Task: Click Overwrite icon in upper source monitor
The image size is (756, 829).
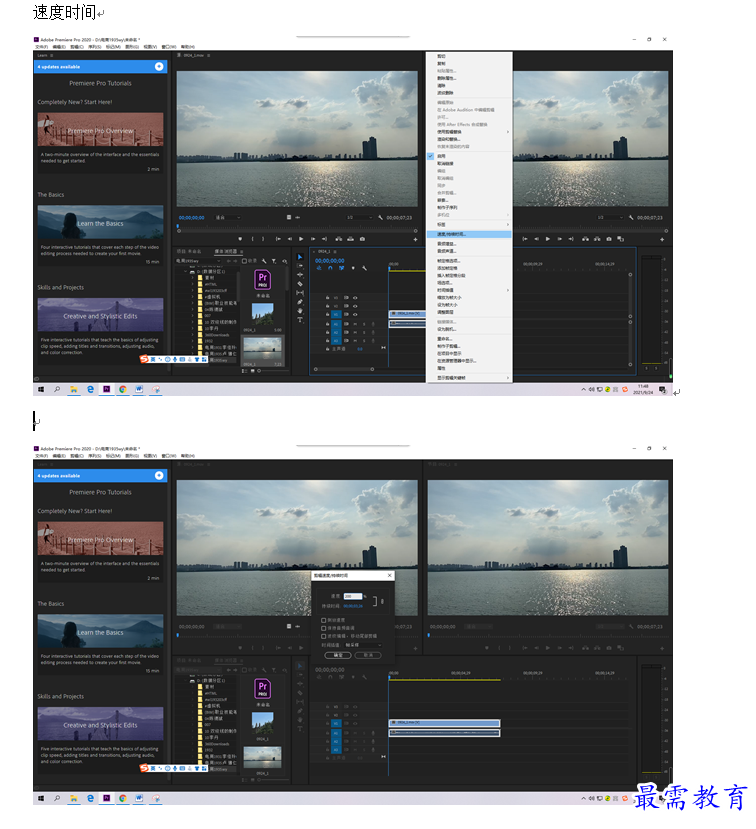Action: (x=350, y=239)
